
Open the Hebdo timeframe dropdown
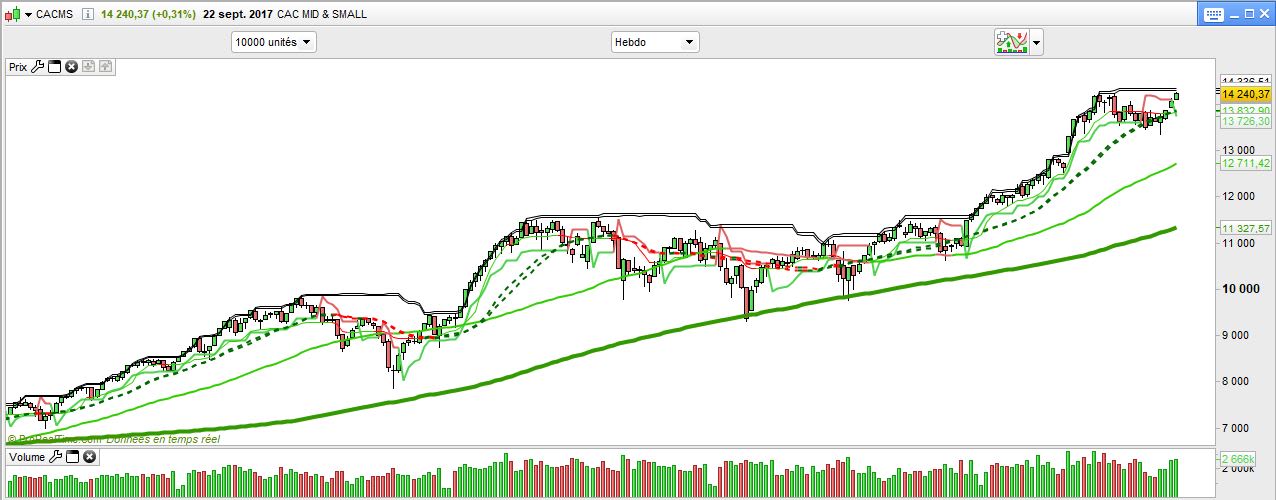point(655,42)
